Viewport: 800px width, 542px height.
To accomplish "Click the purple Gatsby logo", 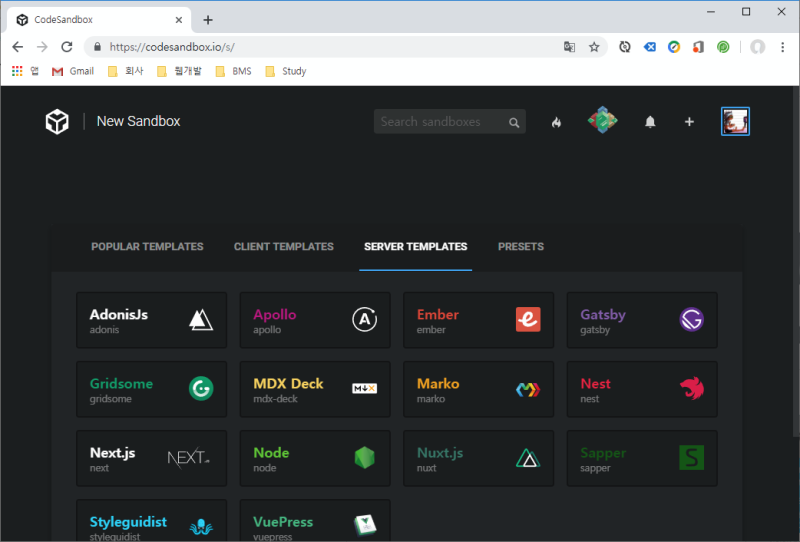I will [691, 319].
